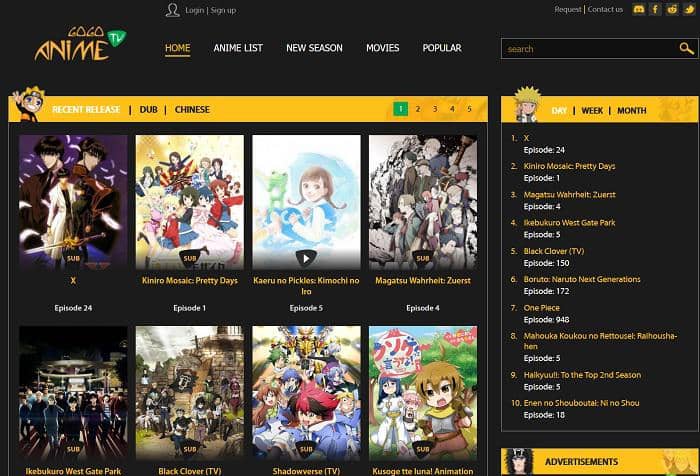The height and width of the screenshot is (476, 700).
Task: Click SUB badge on Shadowverse poster
Action: point(306,449)
